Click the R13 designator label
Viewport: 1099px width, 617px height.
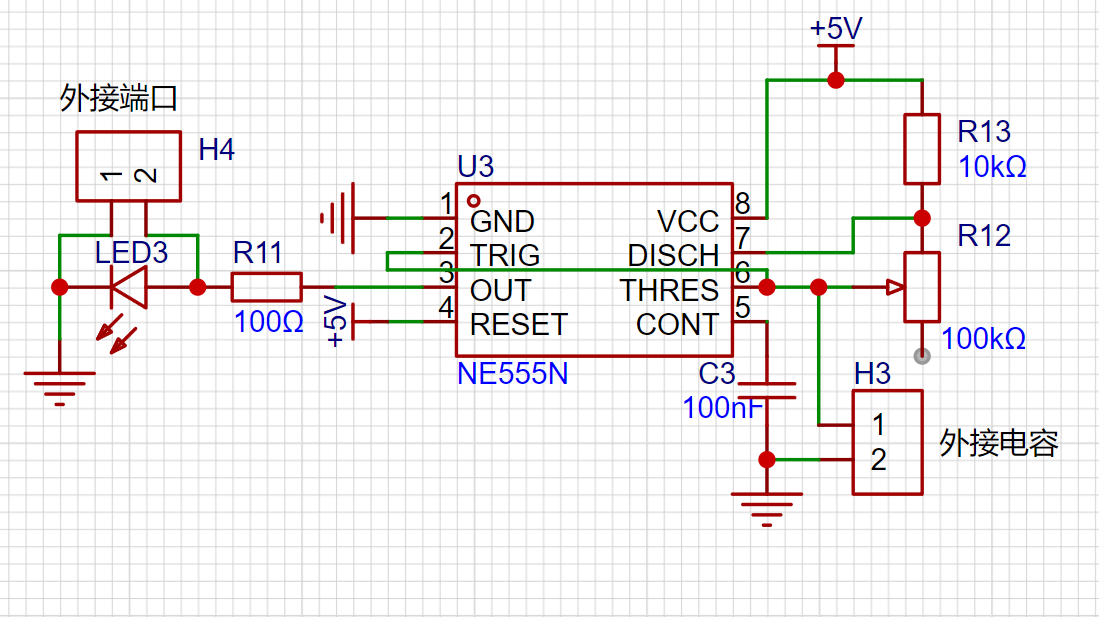point(984,132)
